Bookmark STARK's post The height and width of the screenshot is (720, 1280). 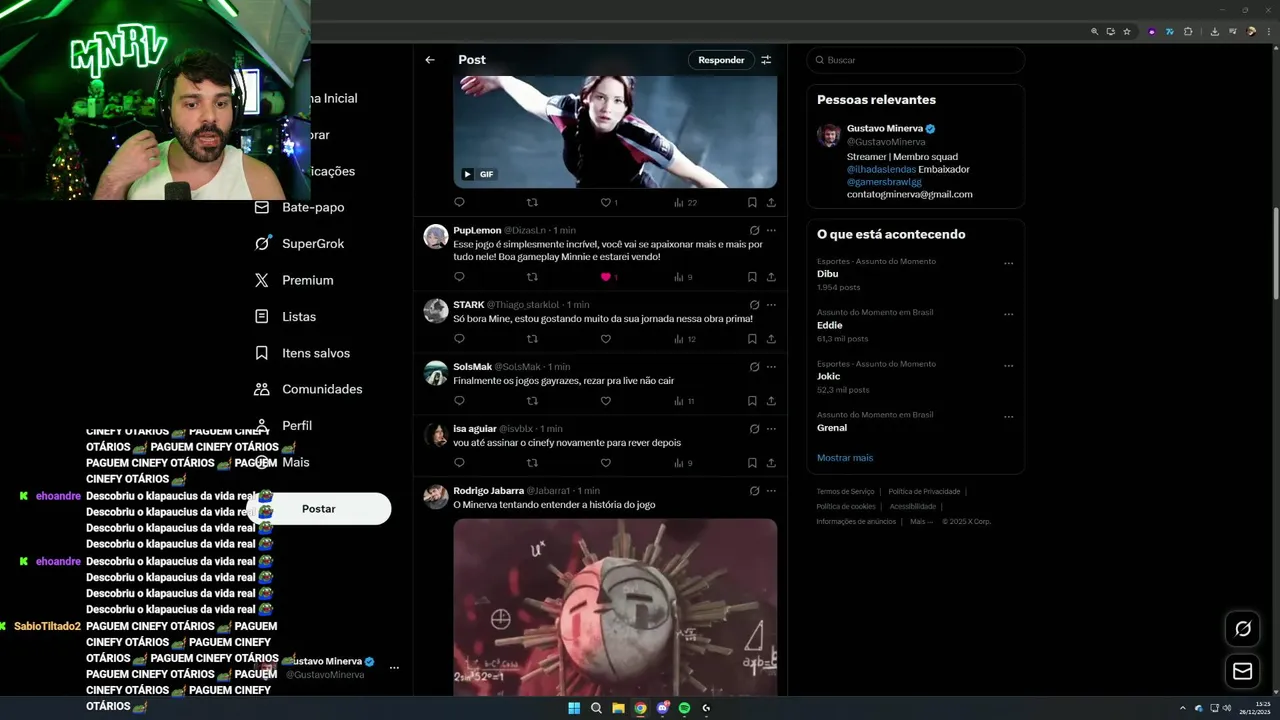point(752,339)
